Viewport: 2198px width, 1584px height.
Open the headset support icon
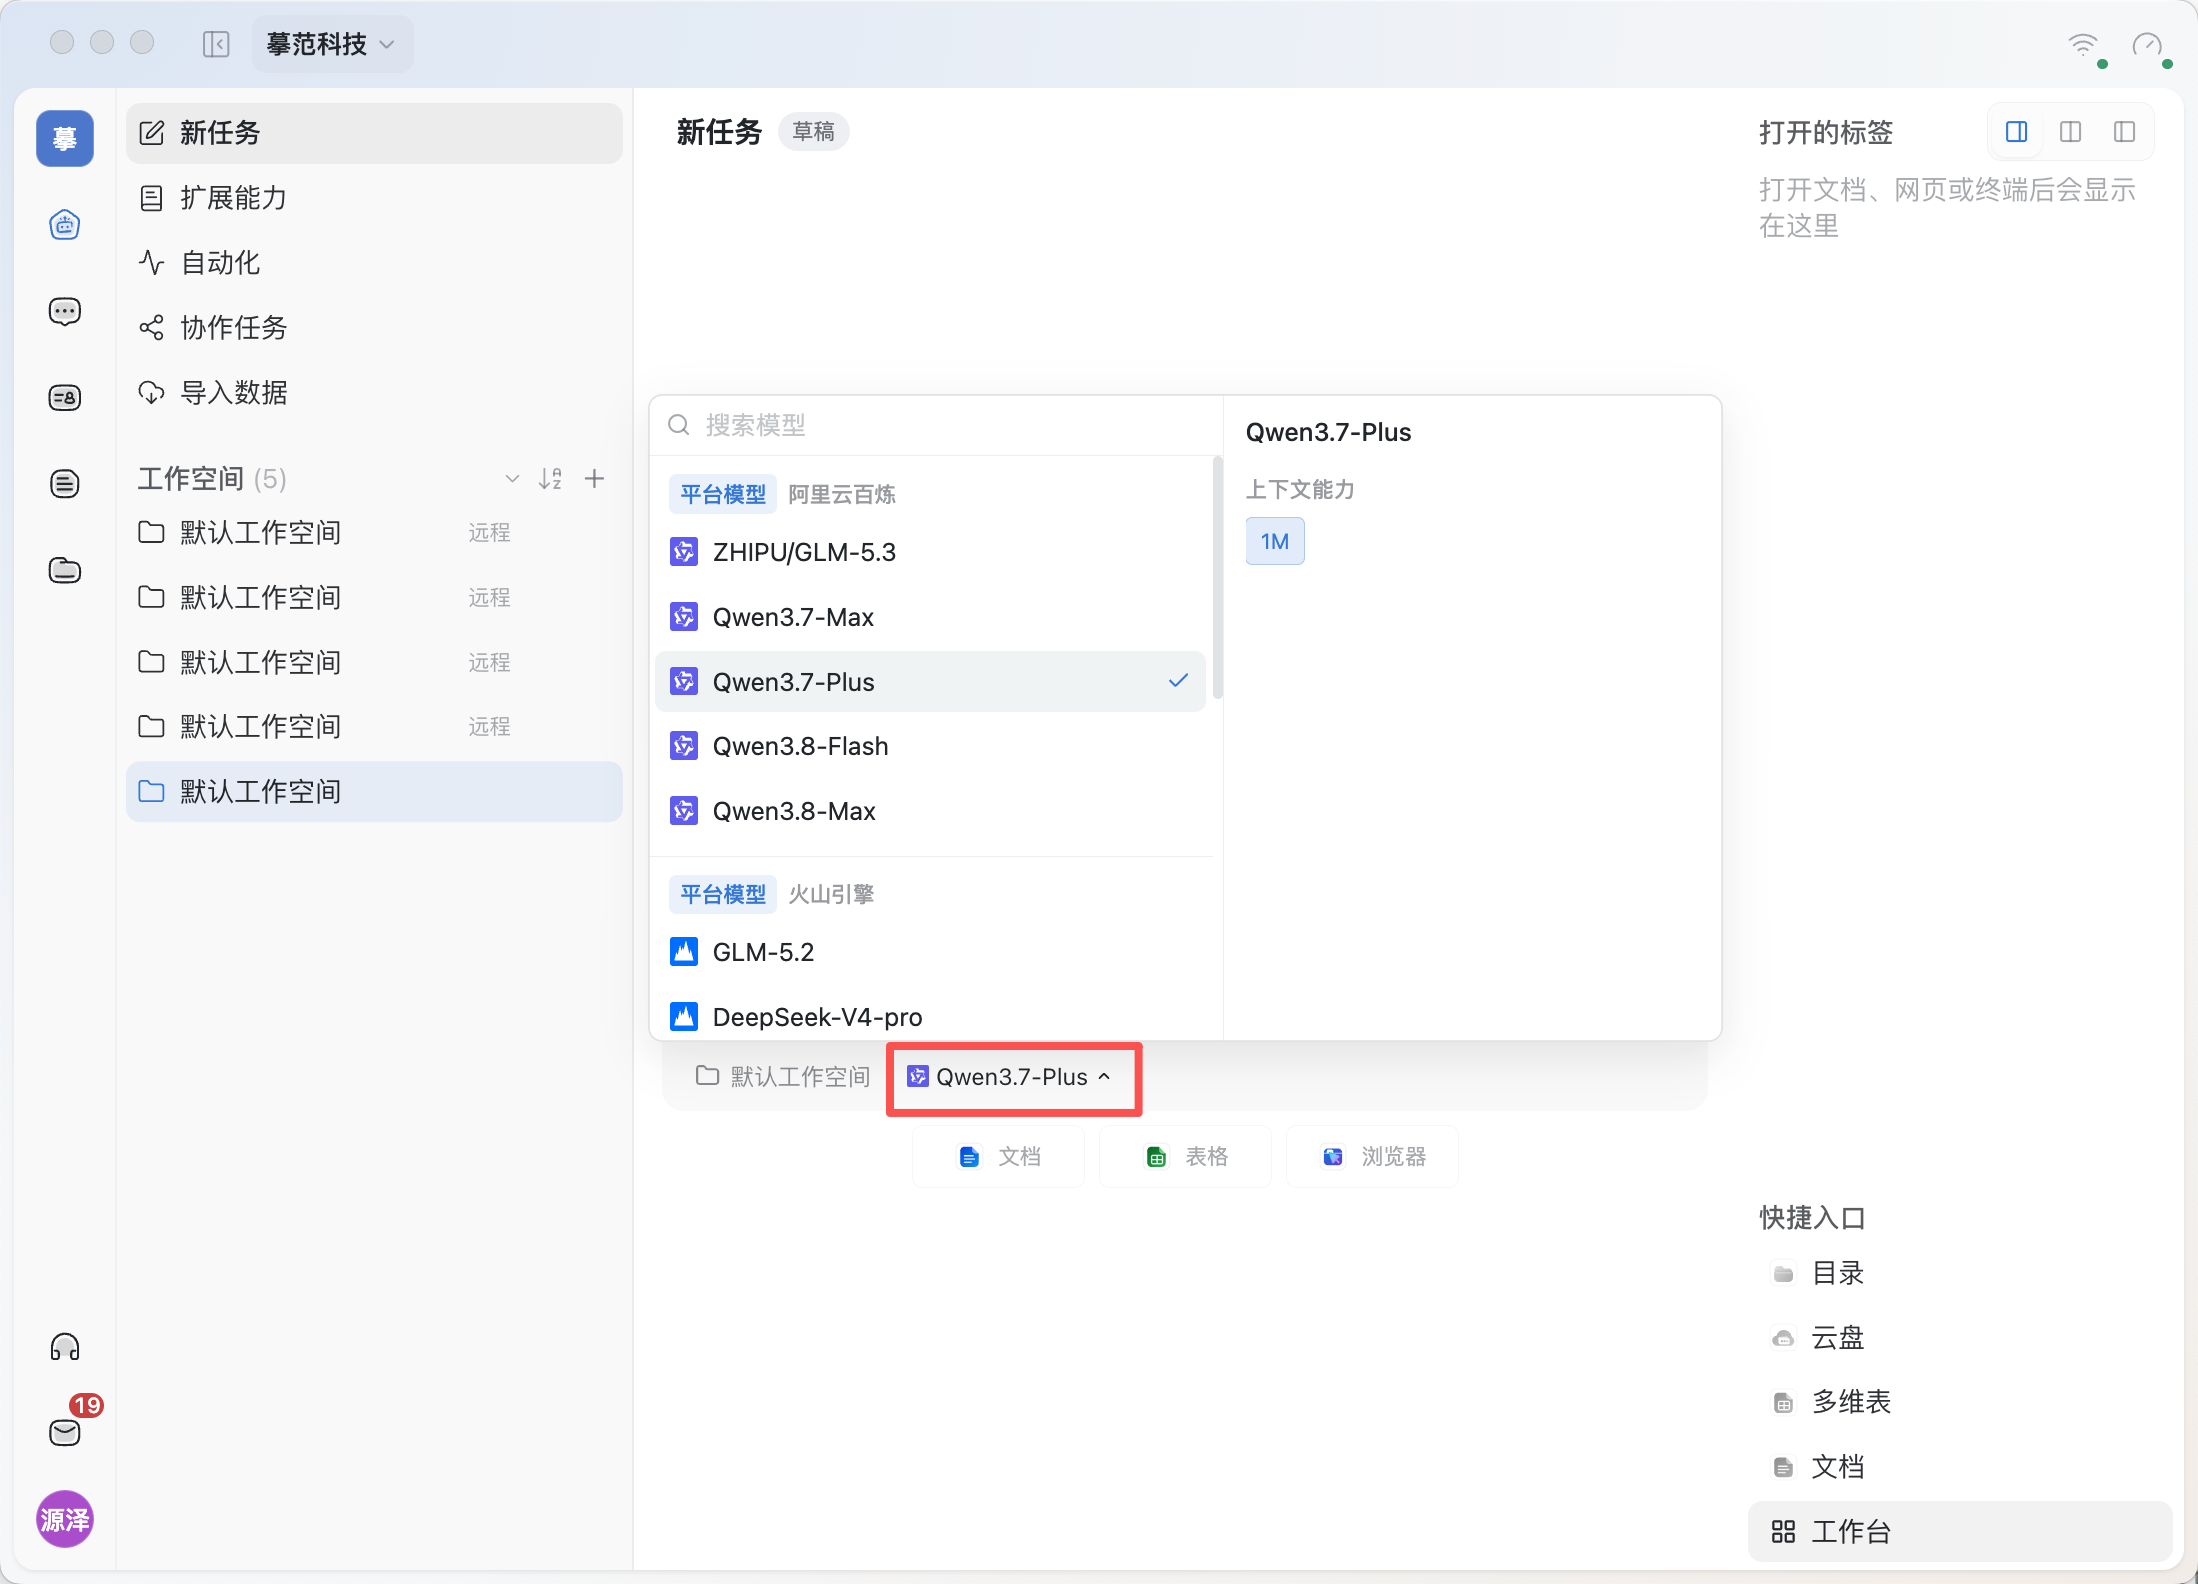(x=65, y=1347)
